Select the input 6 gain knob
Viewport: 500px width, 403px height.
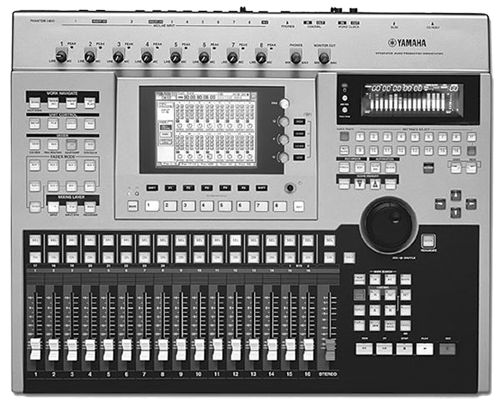204,57
